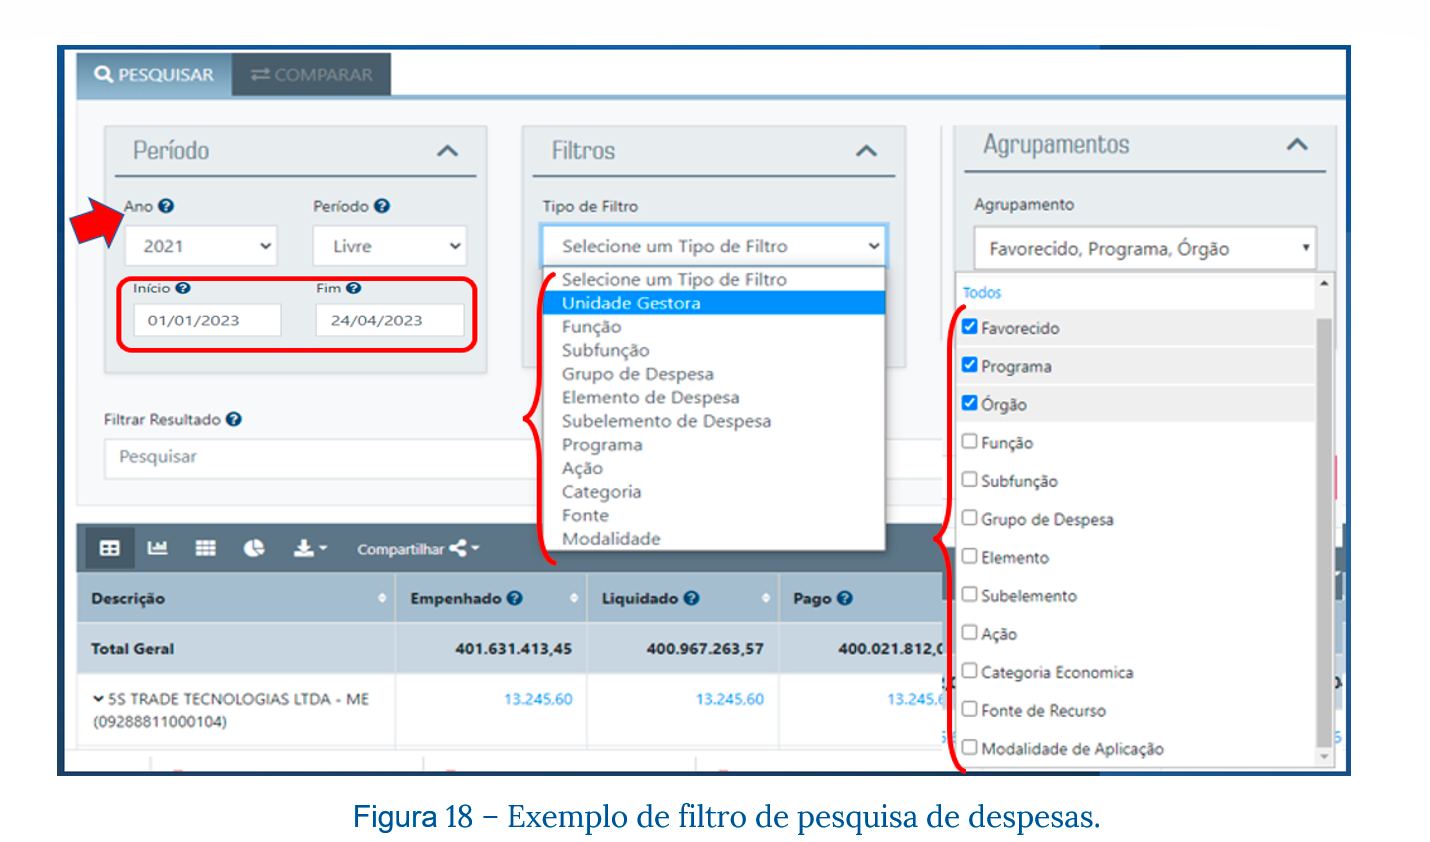The height and width of the screenshot is (842, 1430).
Task: Select the area chart view icon
Action: tap(158, 548)
